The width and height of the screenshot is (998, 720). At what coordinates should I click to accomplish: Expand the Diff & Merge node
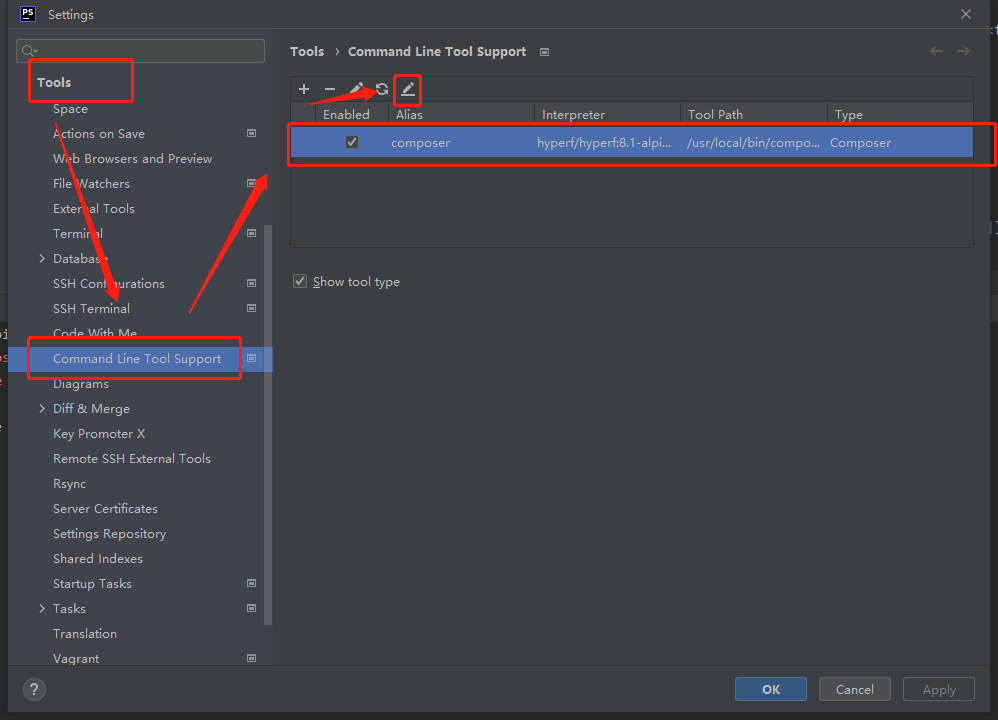click(42, 409)
